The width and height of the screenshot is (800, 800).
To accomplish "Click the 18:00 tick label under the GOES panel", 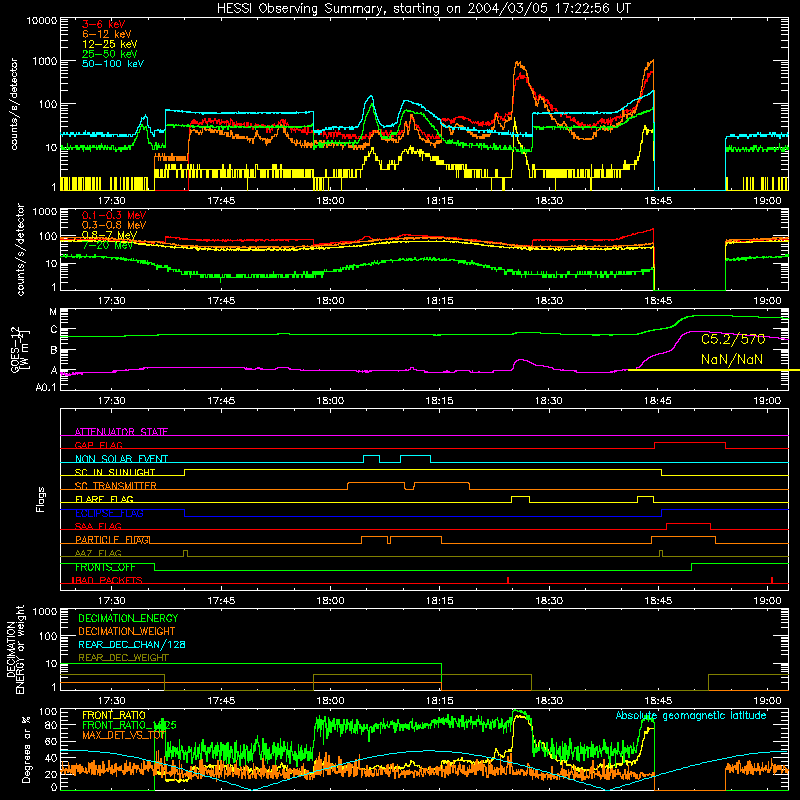I will coord(330,401).
